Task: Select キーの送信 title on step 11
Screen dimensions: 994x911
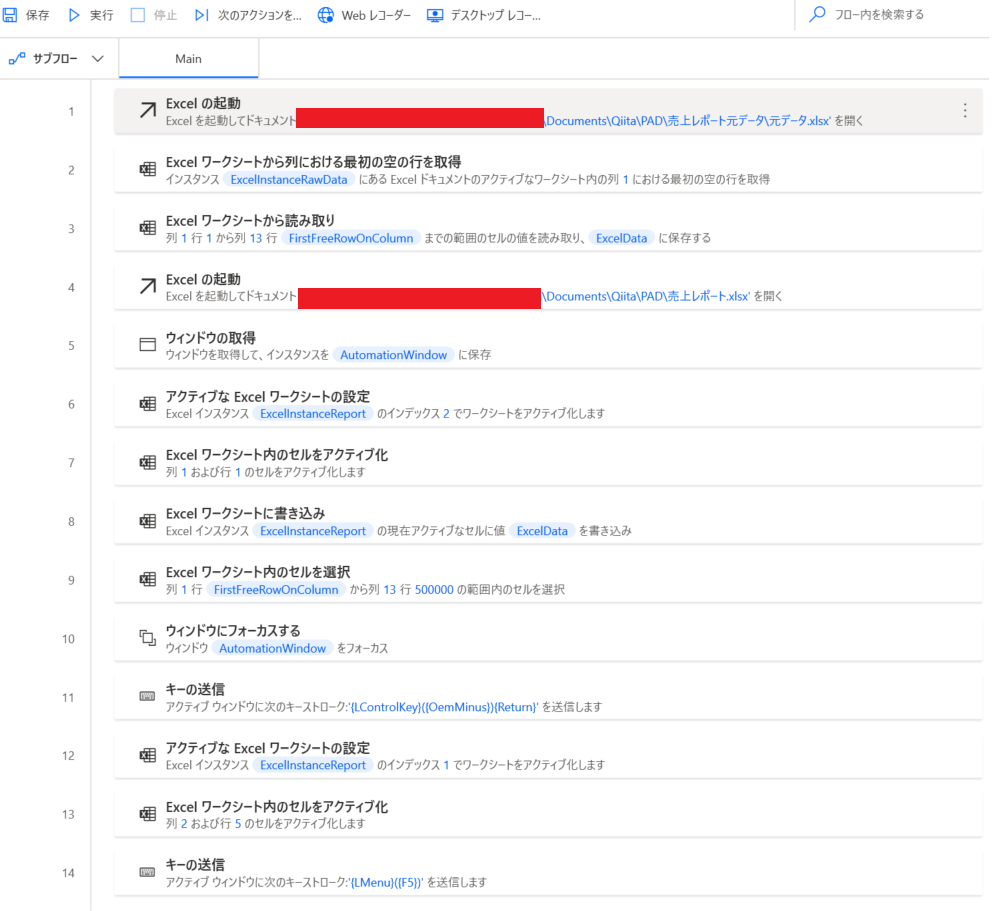Action: (195, 688)
